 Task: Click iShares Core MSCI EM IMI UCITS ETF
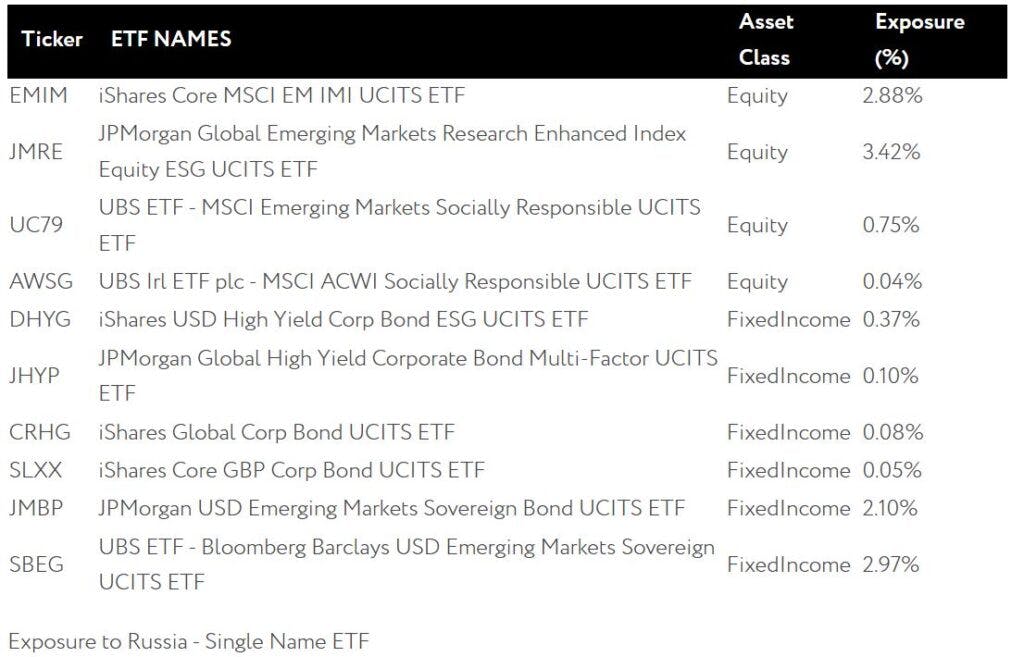tap(281, 95)
